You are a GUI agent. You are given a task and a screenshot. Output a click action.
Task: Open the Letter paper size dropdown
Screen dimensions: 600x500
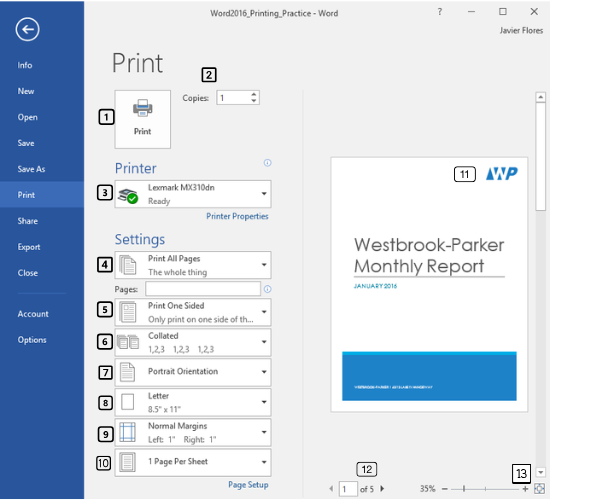pos(193,402)
